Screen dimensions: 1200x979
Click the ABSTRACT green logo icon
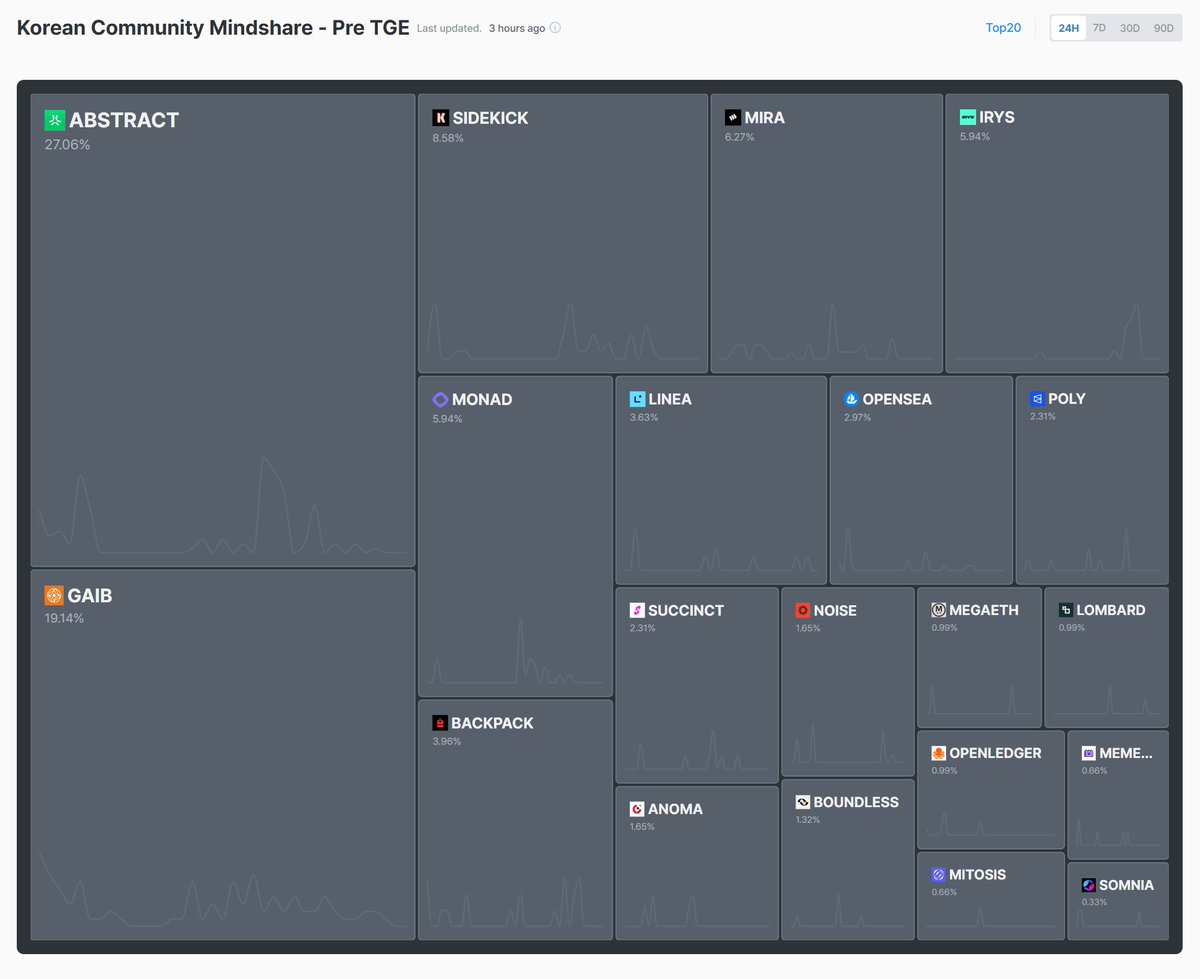click(54, 120)
